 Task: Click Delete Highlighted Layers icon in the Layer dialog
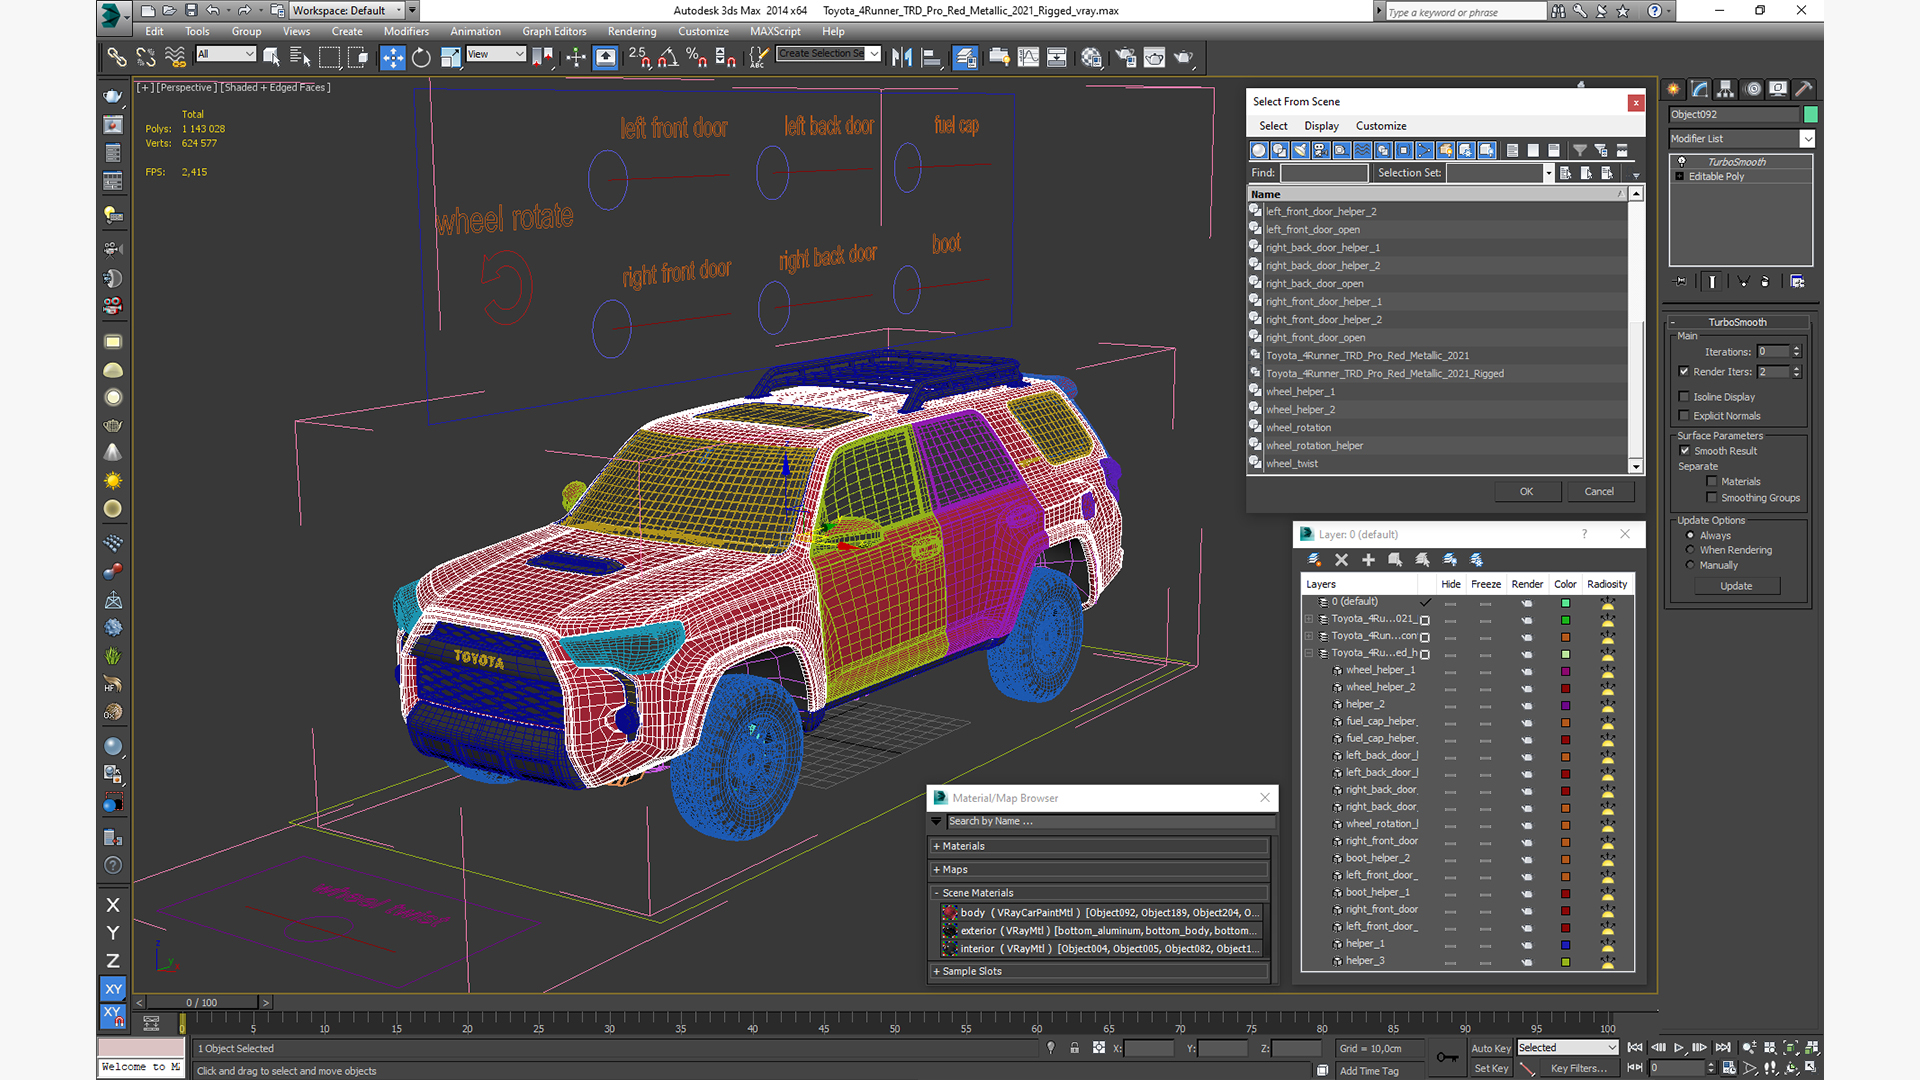[1341, 560]
